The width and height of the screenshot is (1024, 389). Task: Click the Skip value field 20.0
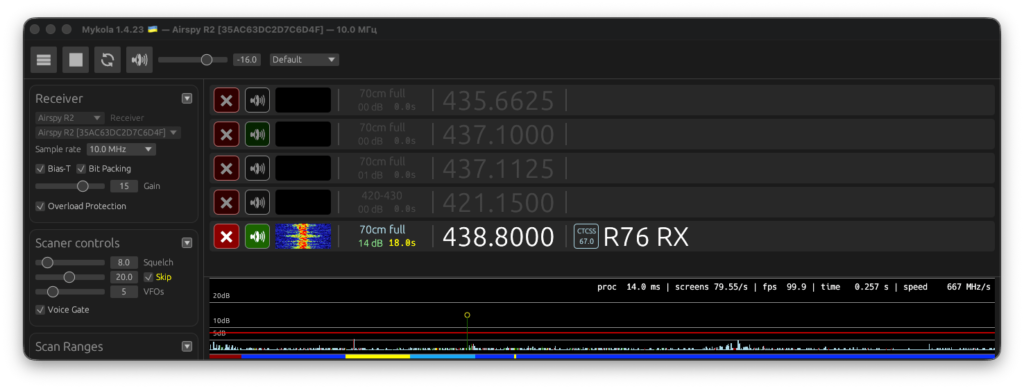[124, 277]
